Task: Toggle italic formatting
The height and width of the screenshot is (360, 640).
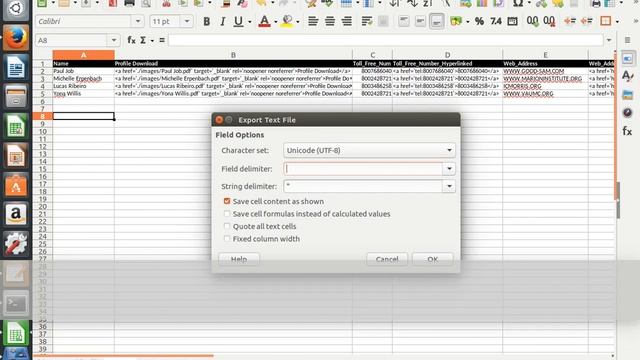Action: tap(222, 21)
